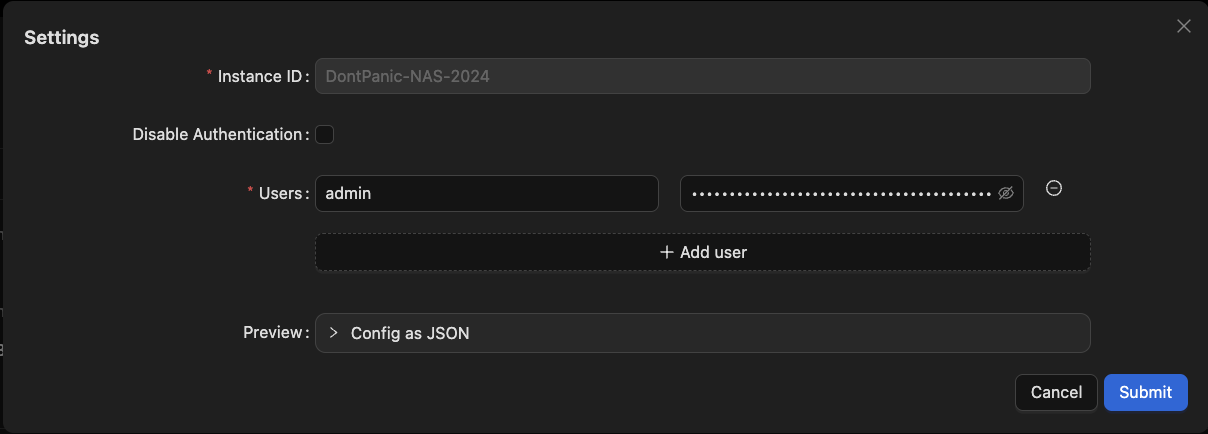Click the plus icon in Add user

667,252
